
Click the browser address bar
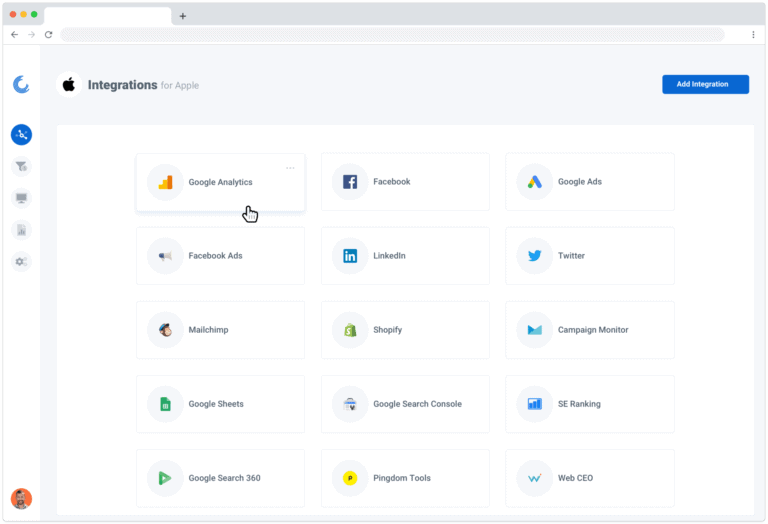point(392,34)
